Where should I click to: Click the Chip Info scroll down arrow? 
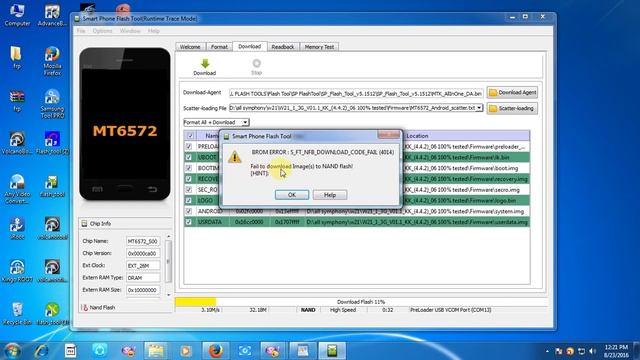point(169,295)
